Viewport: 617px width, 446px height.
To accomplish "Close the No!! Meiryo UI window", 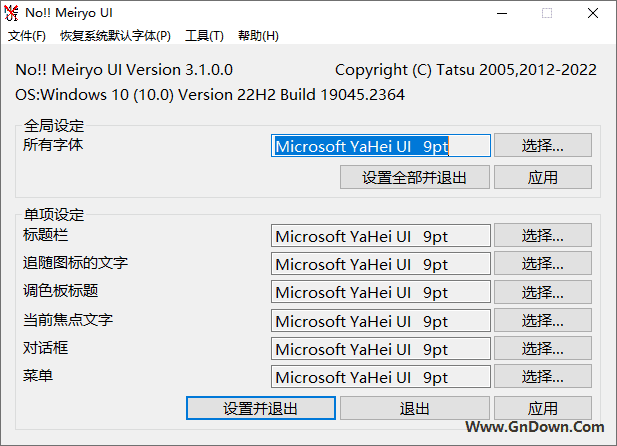I will [593, 13].
